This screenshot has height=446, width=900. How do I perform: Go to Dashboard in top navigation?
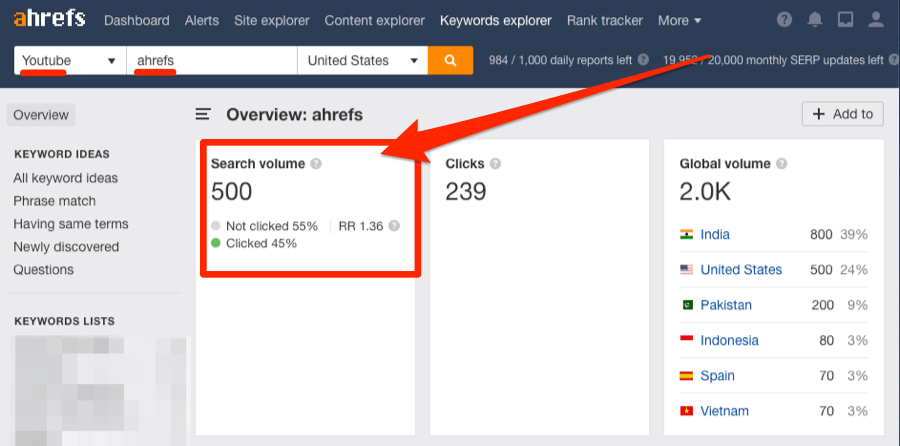tap(137, 21)
